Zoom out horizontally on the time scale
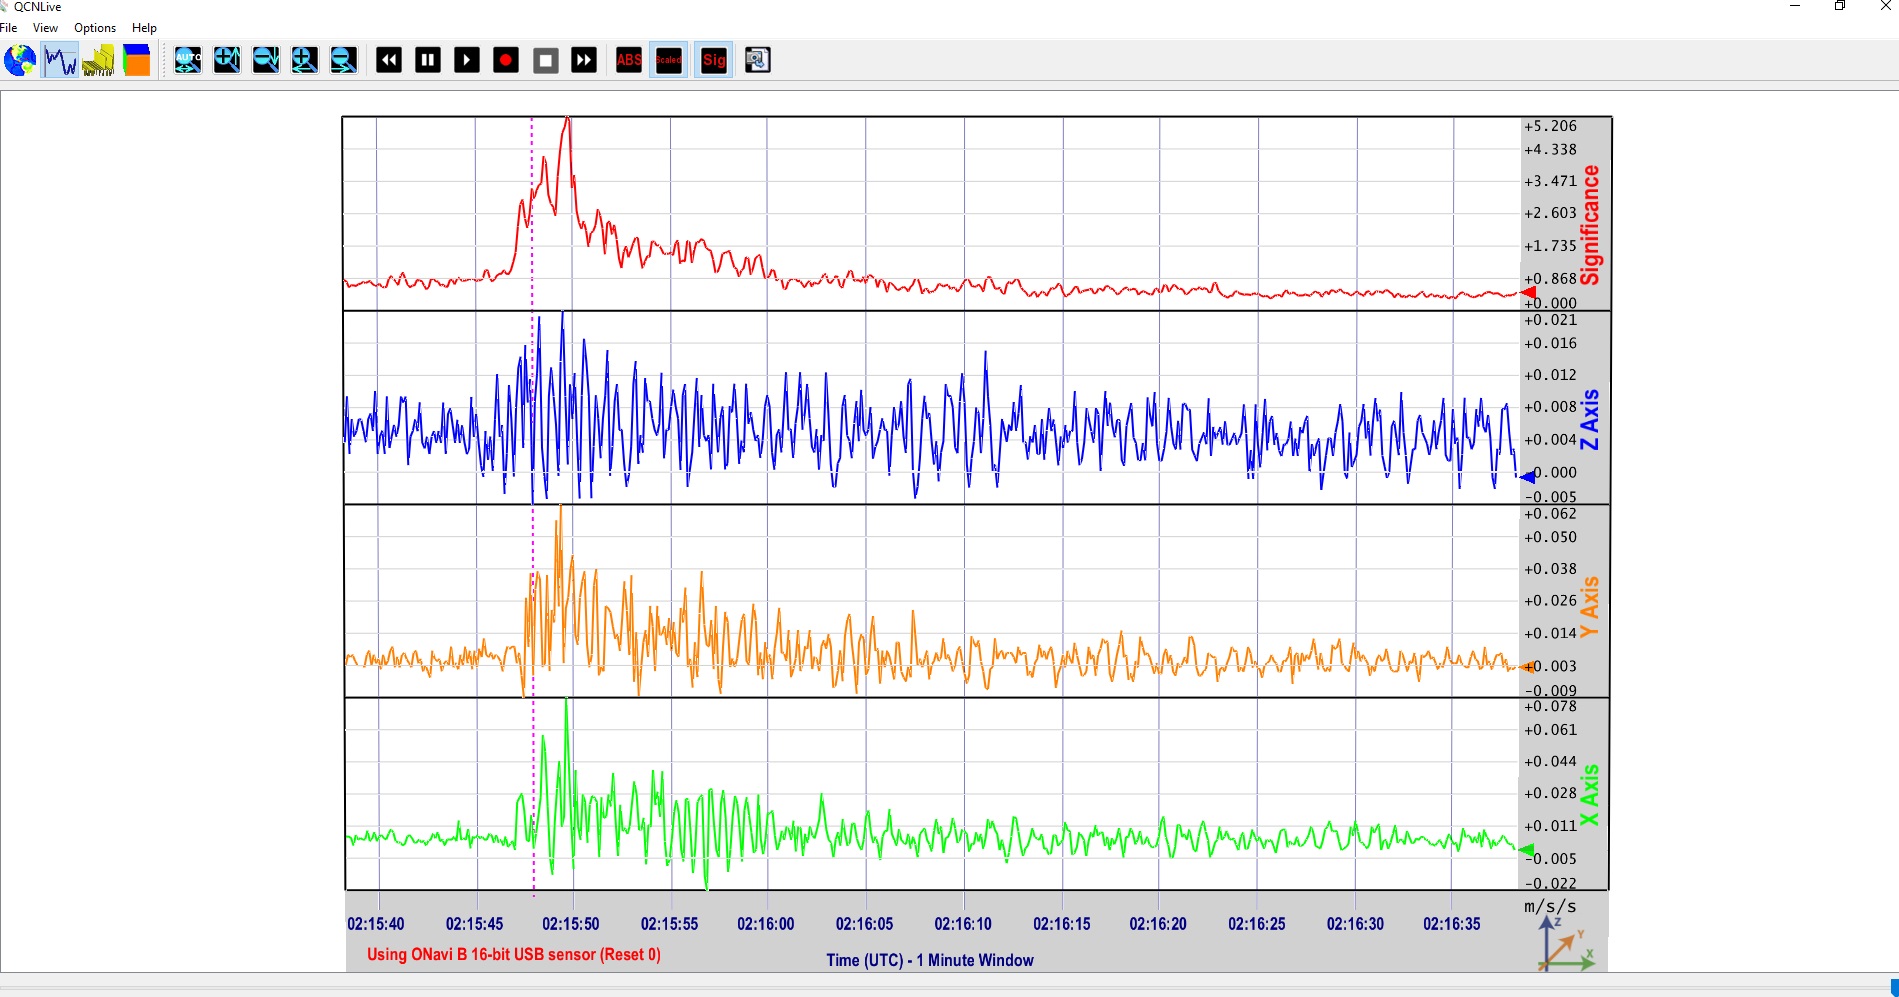This screenshot has width=1899, height=997. 343,60
